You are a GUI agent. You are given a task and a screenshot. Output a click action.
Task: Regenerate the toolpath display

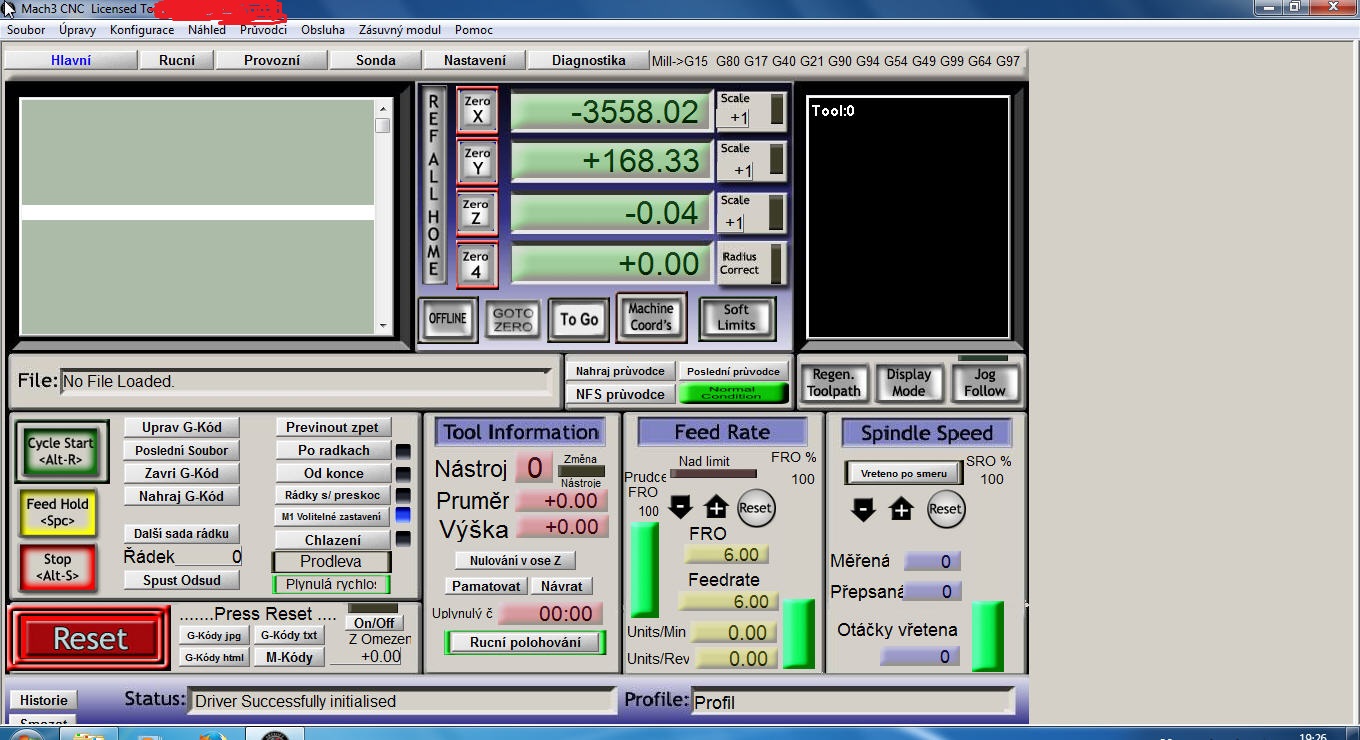pos(834,383)
